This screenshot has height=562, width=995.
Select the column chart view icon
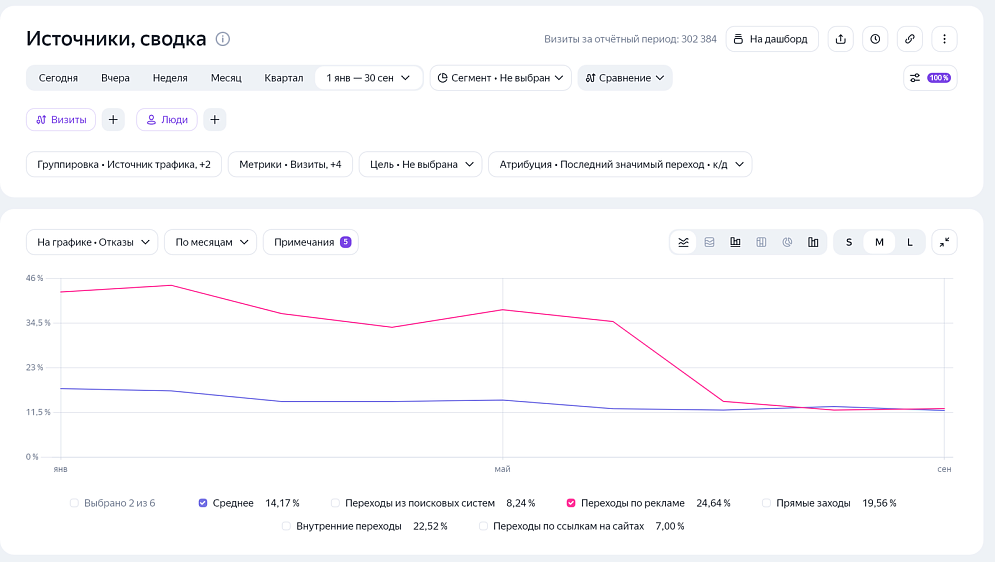click(735, 242)
